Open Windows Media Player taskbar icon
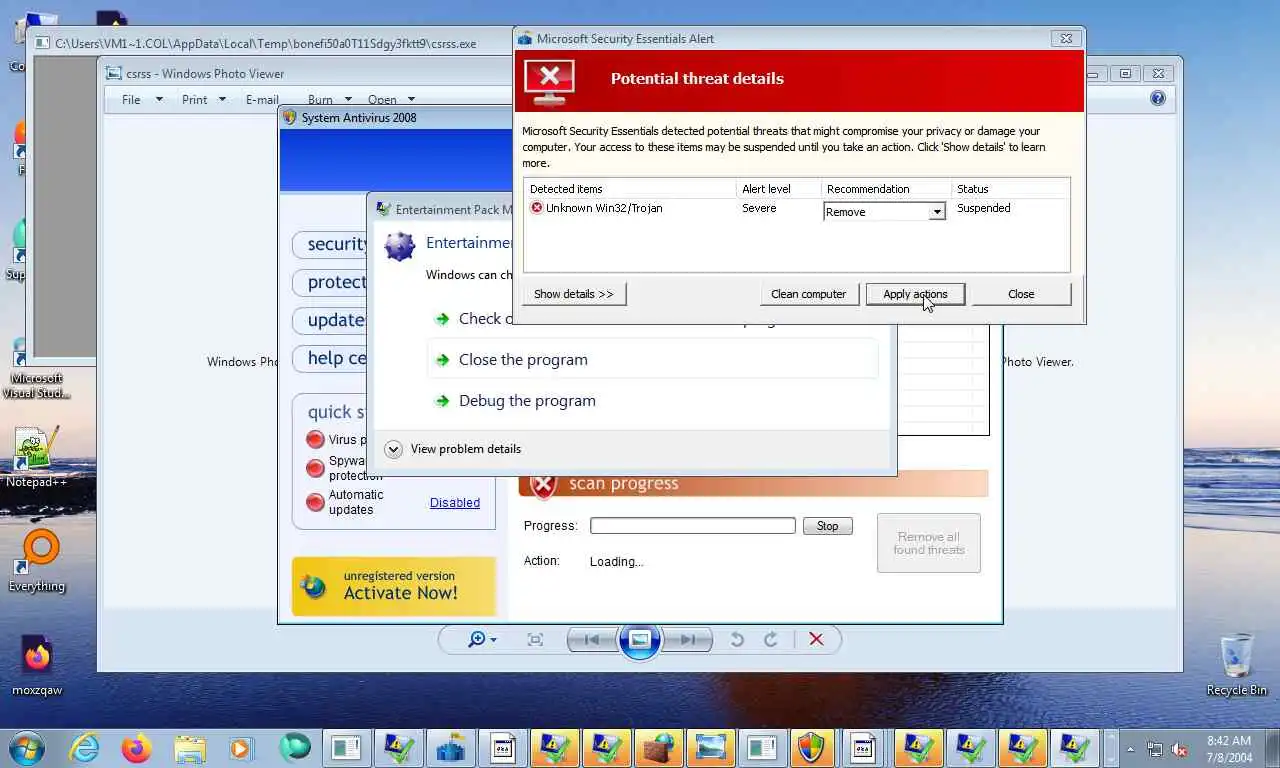Viewport: 1280px width, 768px height. (x=241, y=748)
